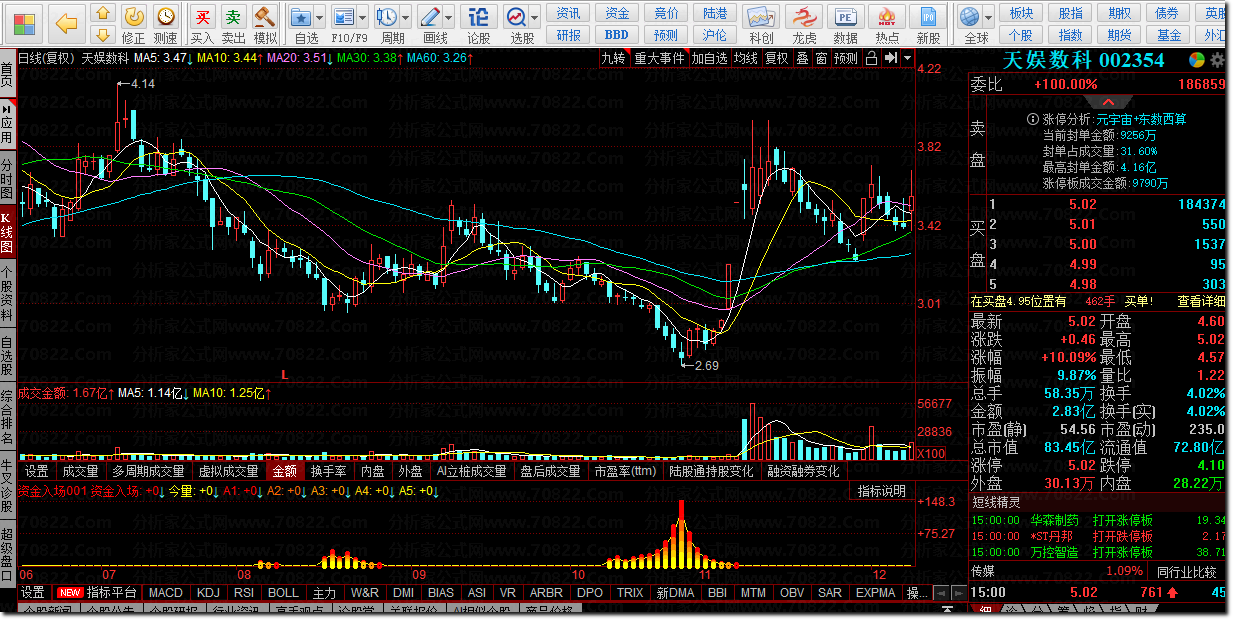Open the 选股 stock picker icon
This screenshot has height=620, width=1234.
[x=516, y=17]
